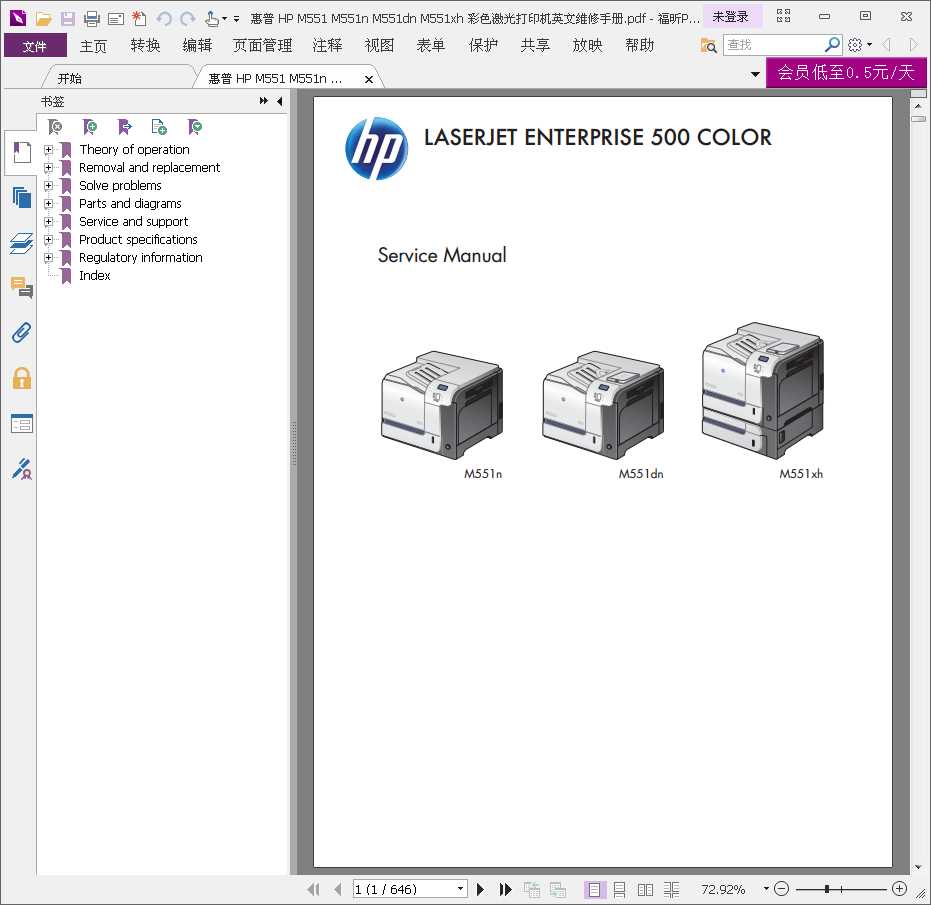
Task: Click the add new bookmark icon
Action: click(x=90, y=126)
